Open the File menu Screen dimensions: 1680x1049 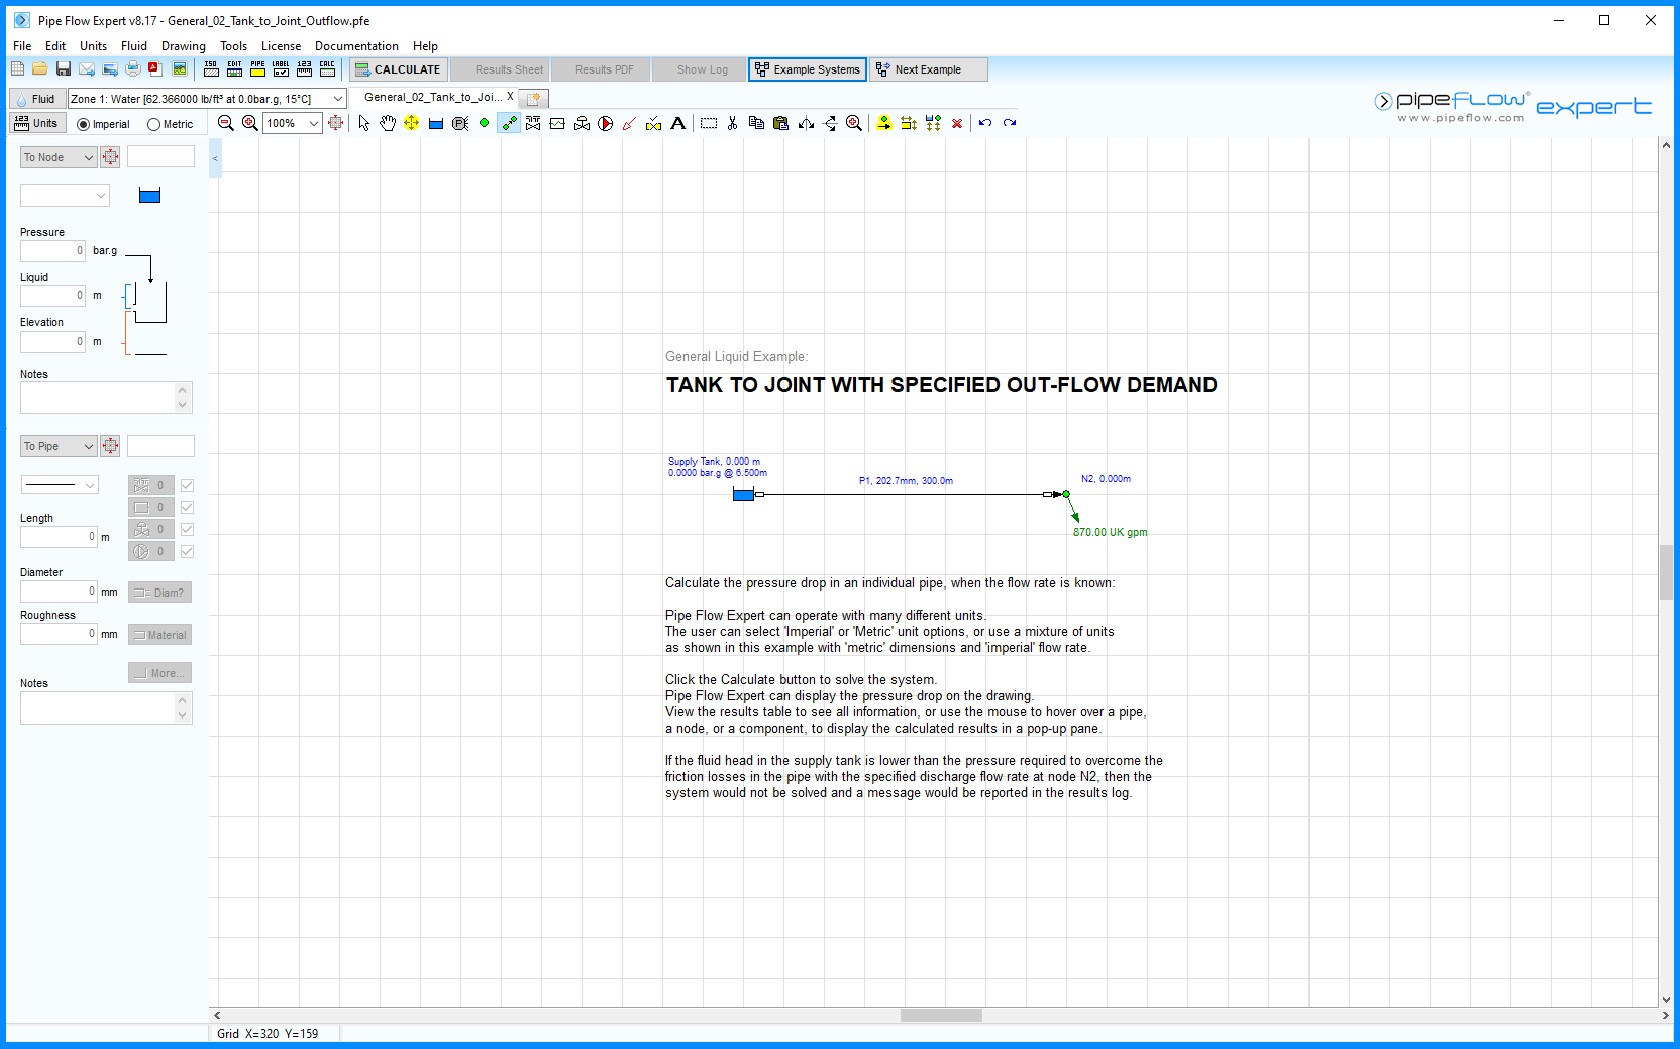click(22, 46)
